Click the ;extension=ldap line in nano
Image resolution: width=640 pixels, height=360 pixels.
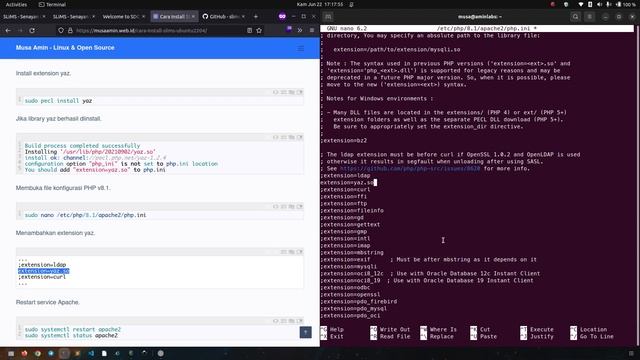click(x=345, y=176)
